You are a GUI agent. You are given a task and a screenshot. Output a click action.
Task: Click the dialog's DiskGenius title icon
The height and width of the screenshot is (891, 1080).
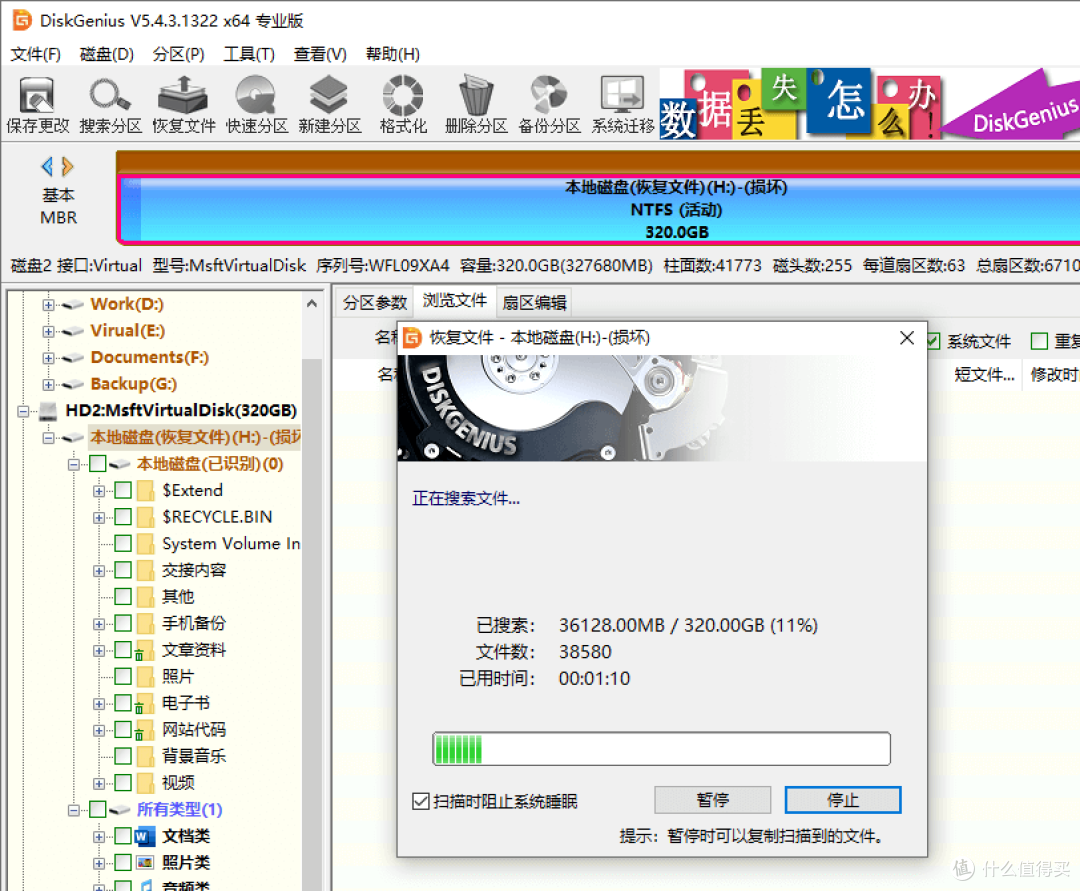[412, 338]
